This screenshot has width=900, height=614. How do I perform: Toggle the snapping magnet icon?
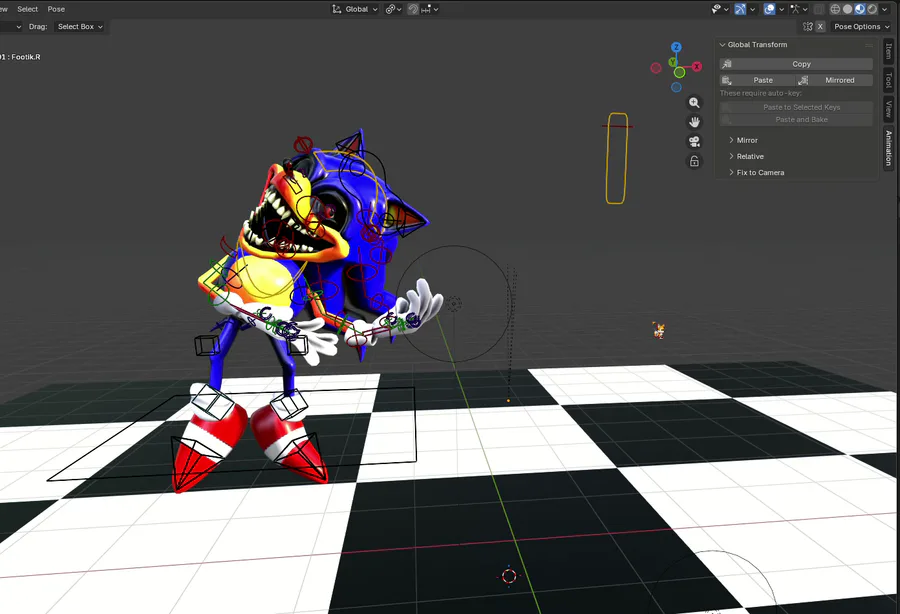click(x=413, y=9)
